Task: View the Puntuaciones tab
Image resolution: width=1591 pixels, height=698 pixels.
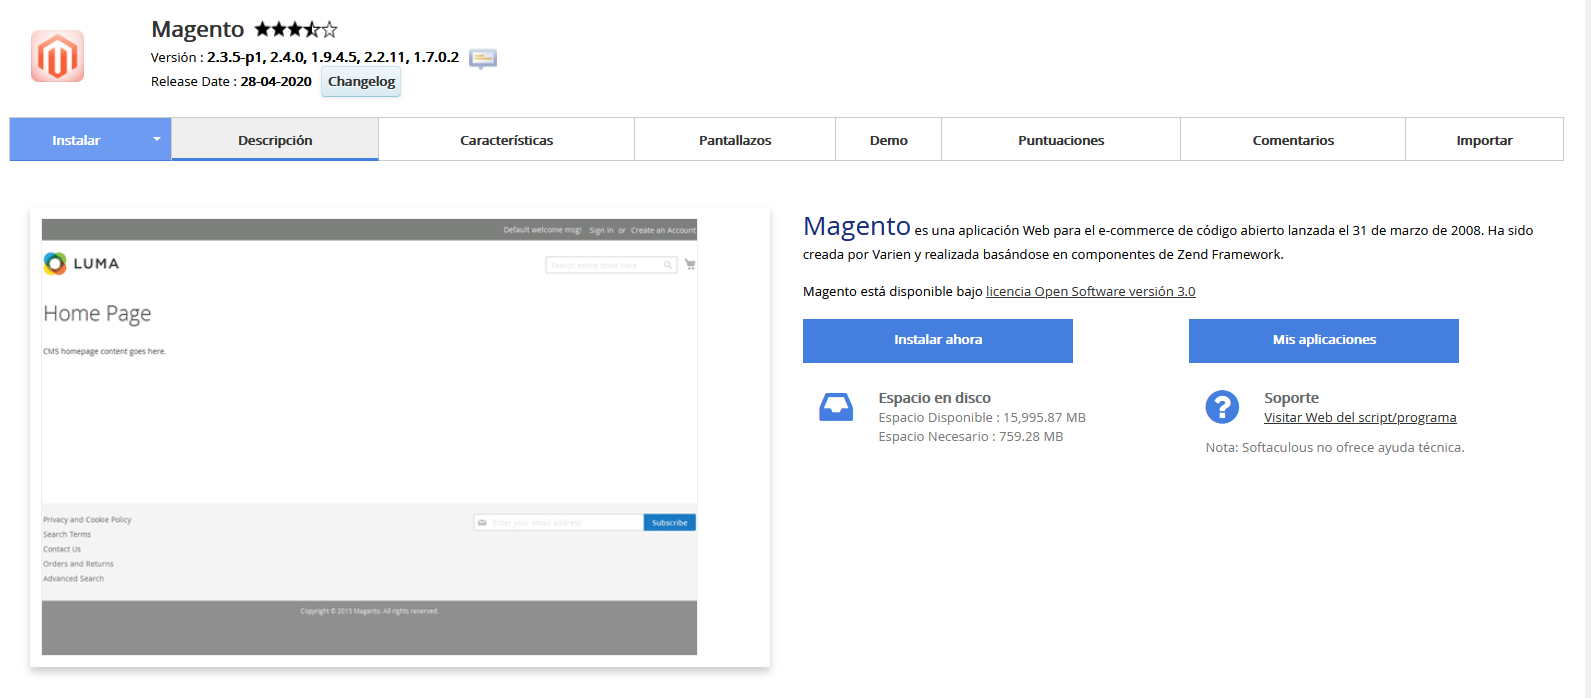Action: (x=1061, y=140)
